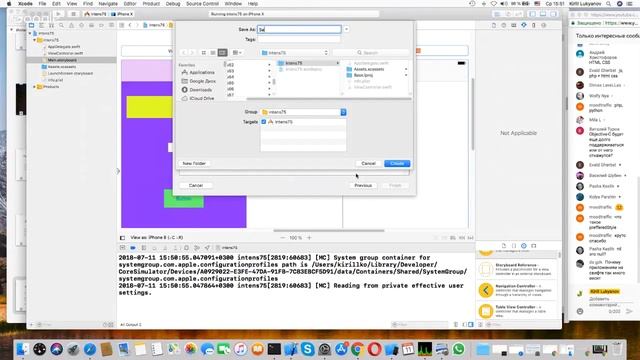The height and width of the screenshot is (360, 640).
Task: Open the Edit menu
Action: 56,4
